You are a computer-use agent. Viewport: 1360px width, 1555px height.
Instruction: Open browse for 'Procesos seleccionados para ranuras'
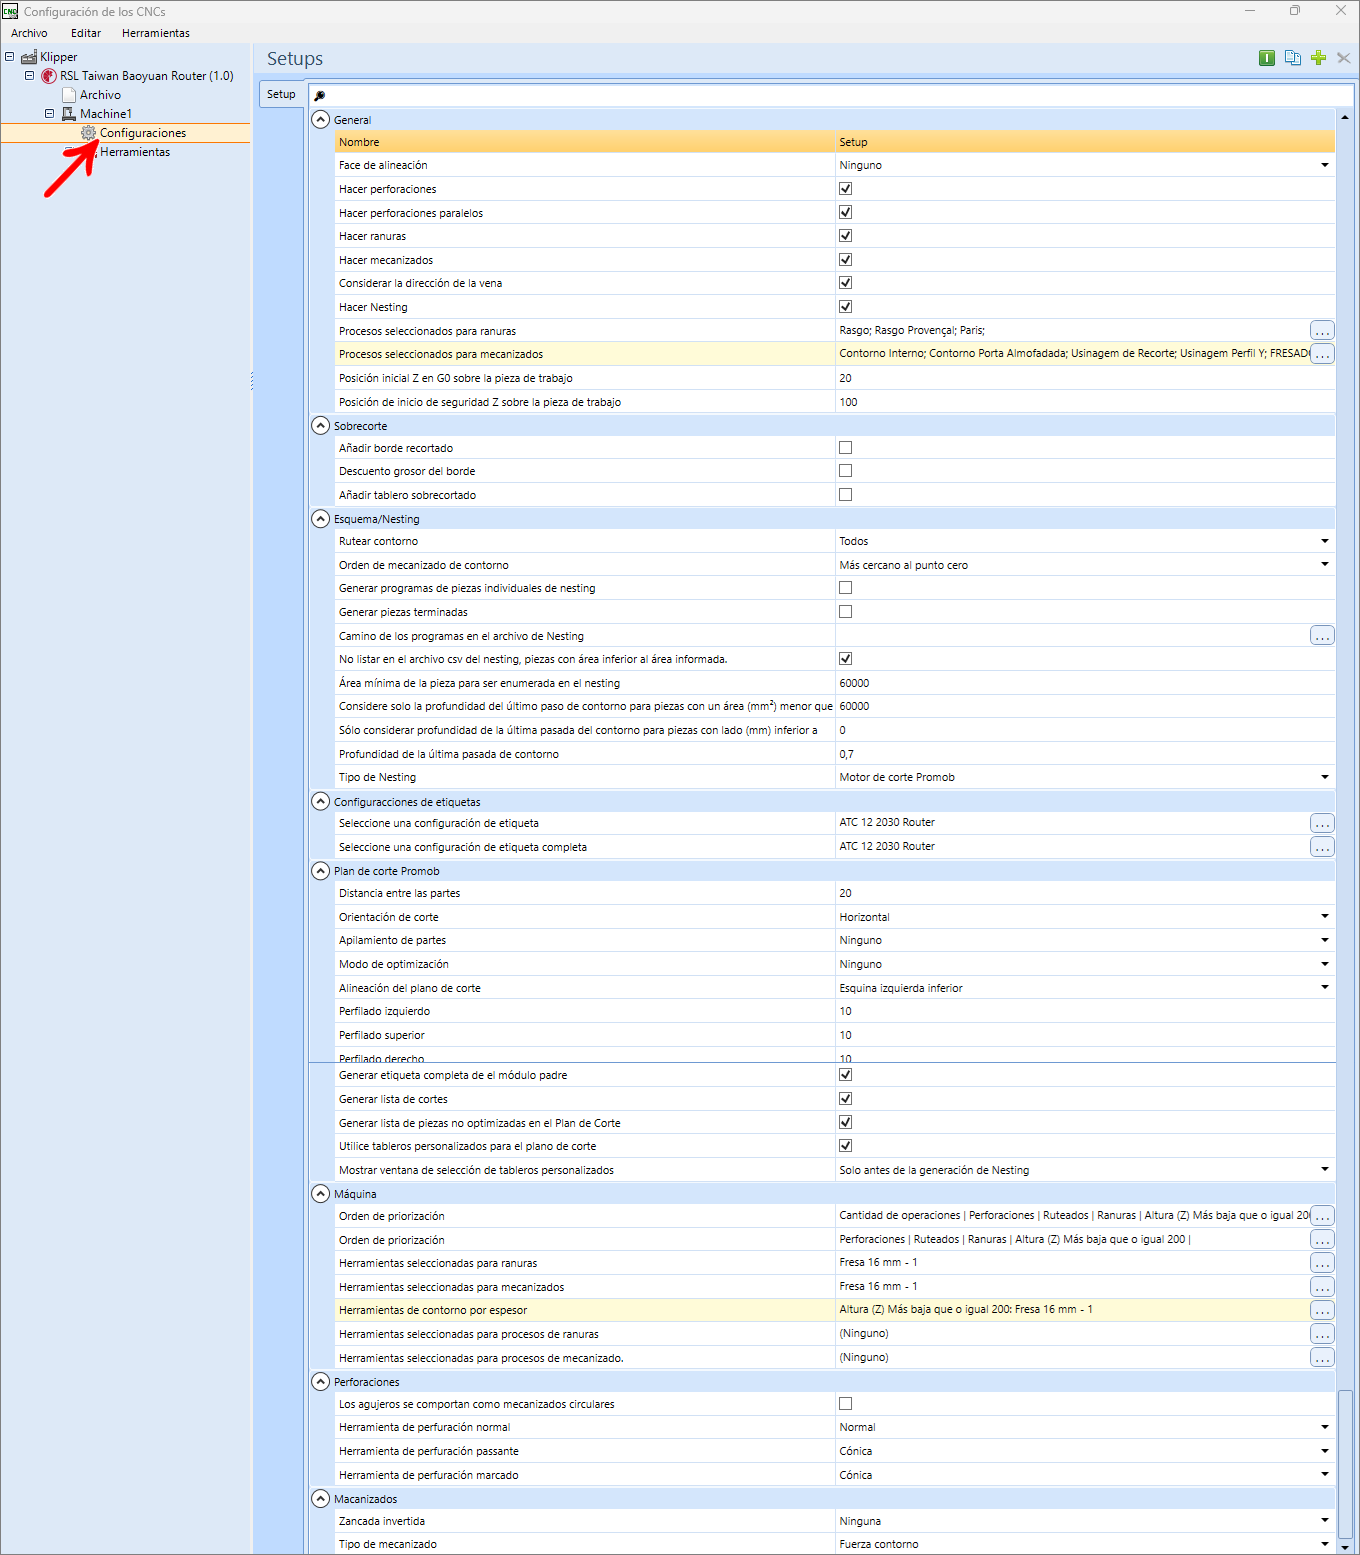tap(1322, 330)
